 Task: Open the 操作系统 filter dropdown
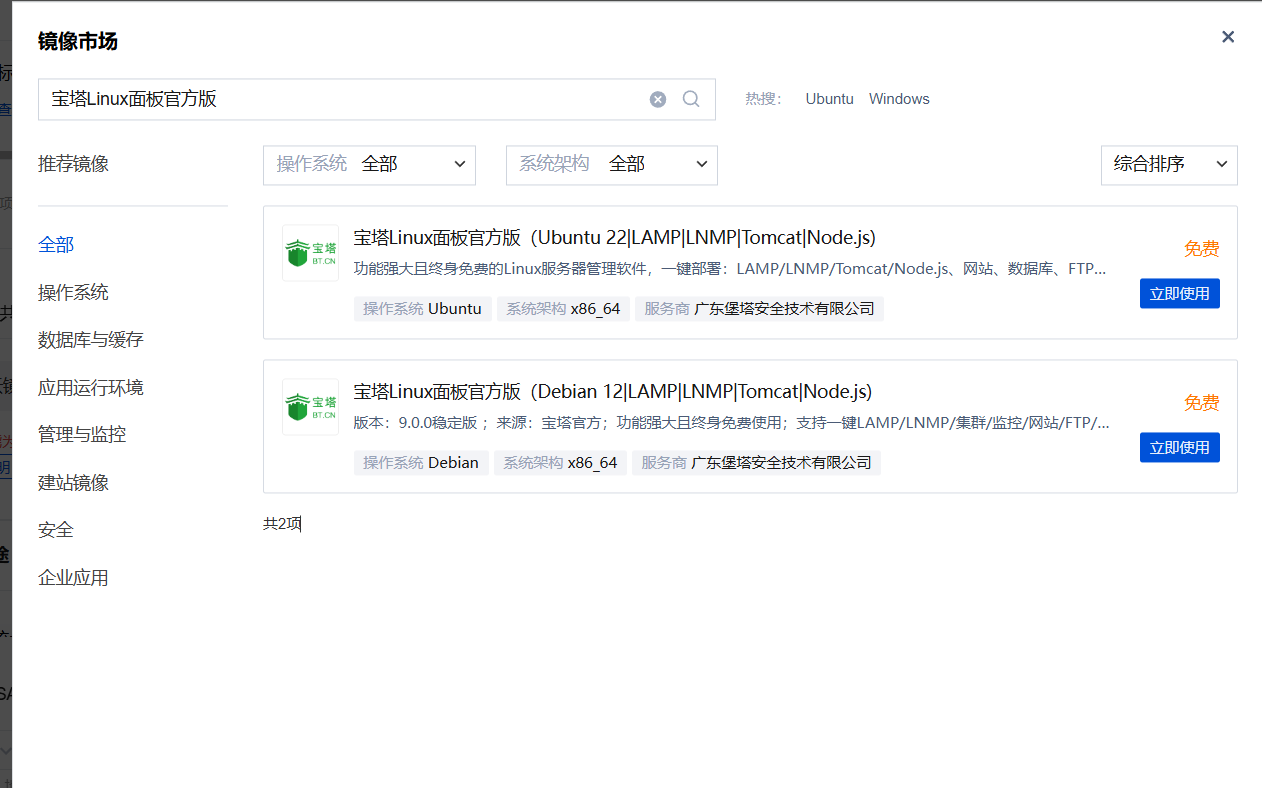369,165
